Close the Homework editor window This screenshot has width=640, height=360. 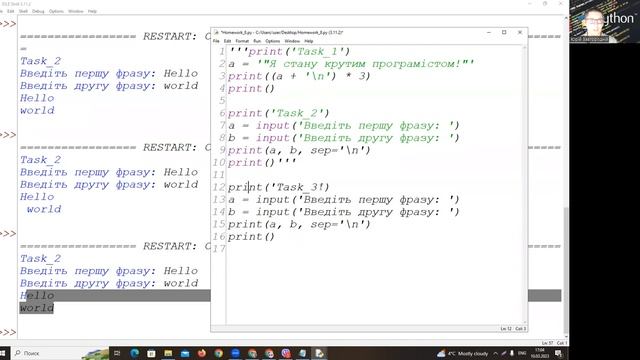pyautogui.click(x=520, y=32)
